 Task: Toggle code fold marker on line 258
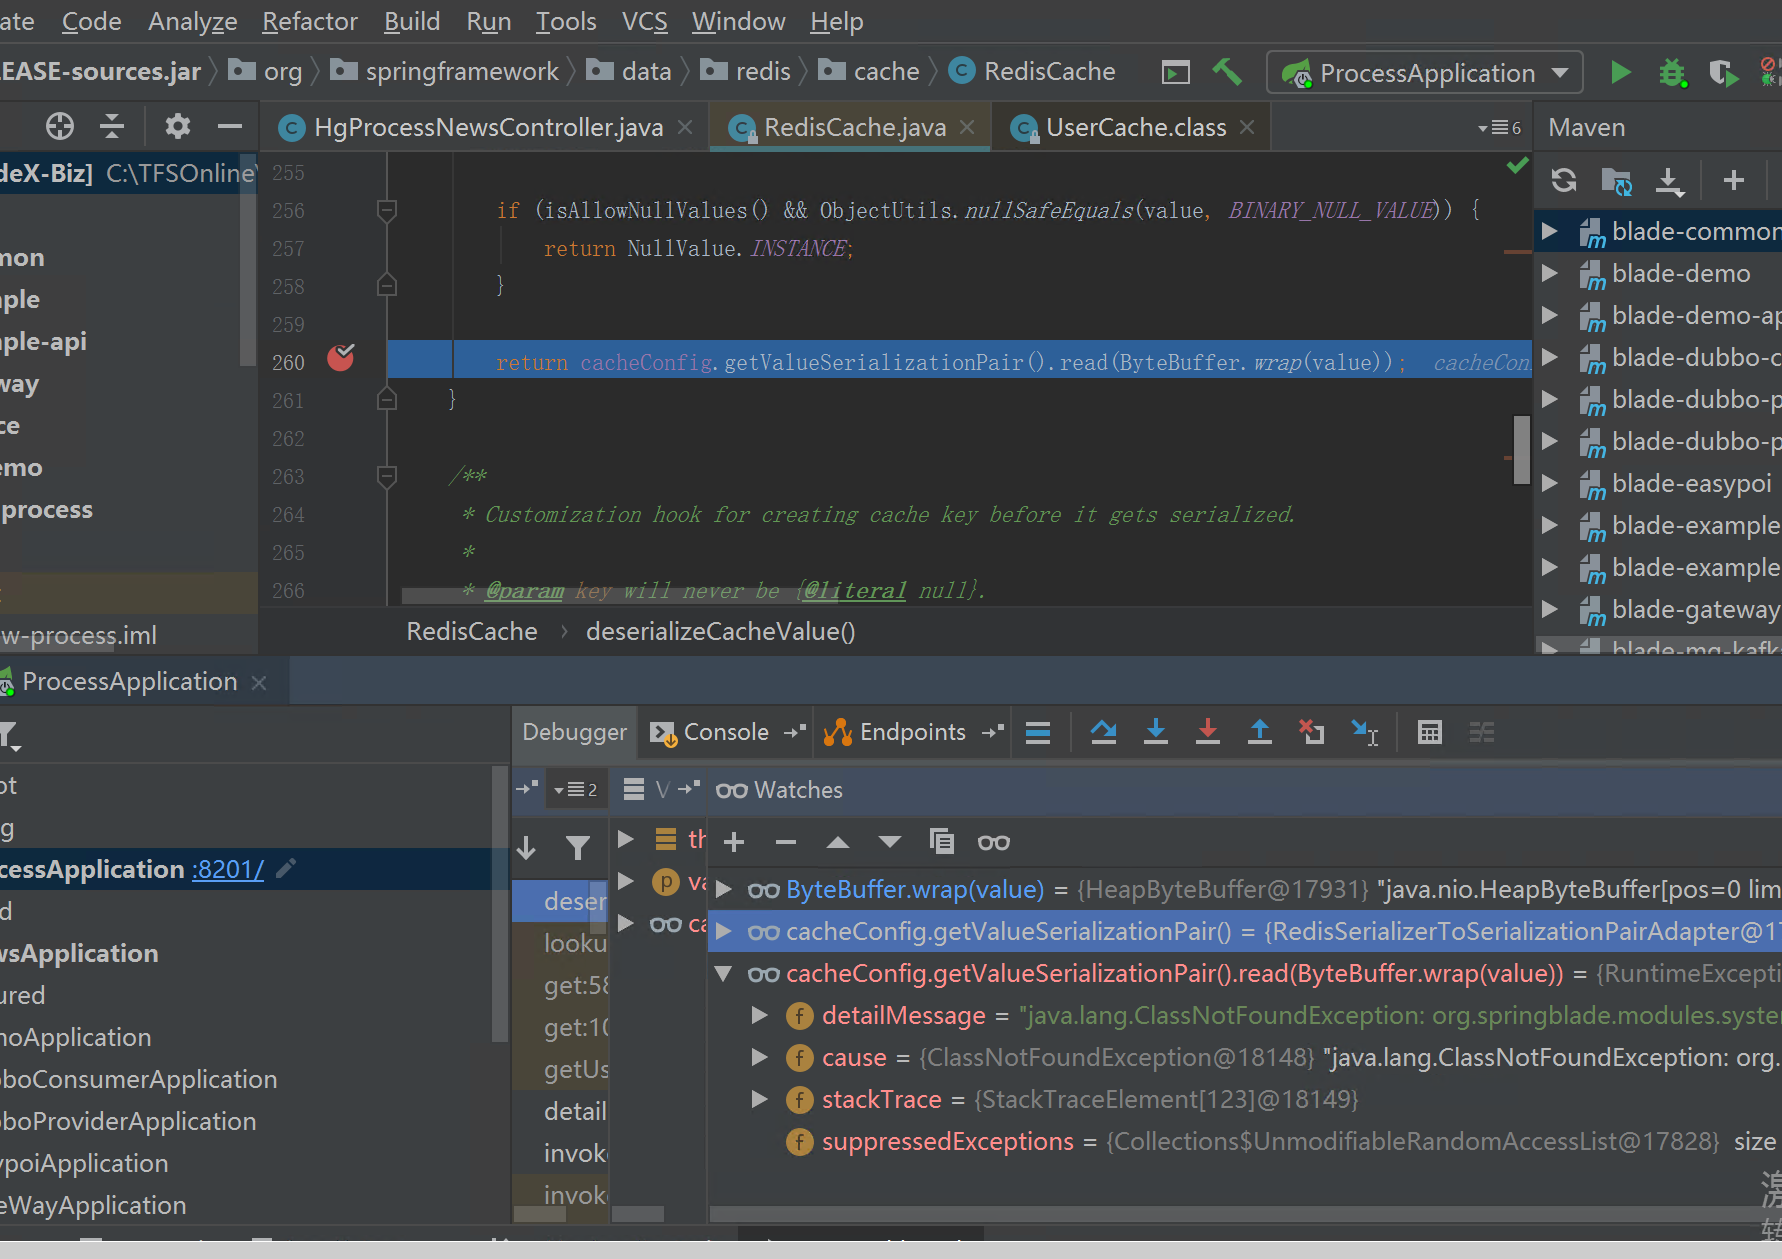[x=387, y=286]
